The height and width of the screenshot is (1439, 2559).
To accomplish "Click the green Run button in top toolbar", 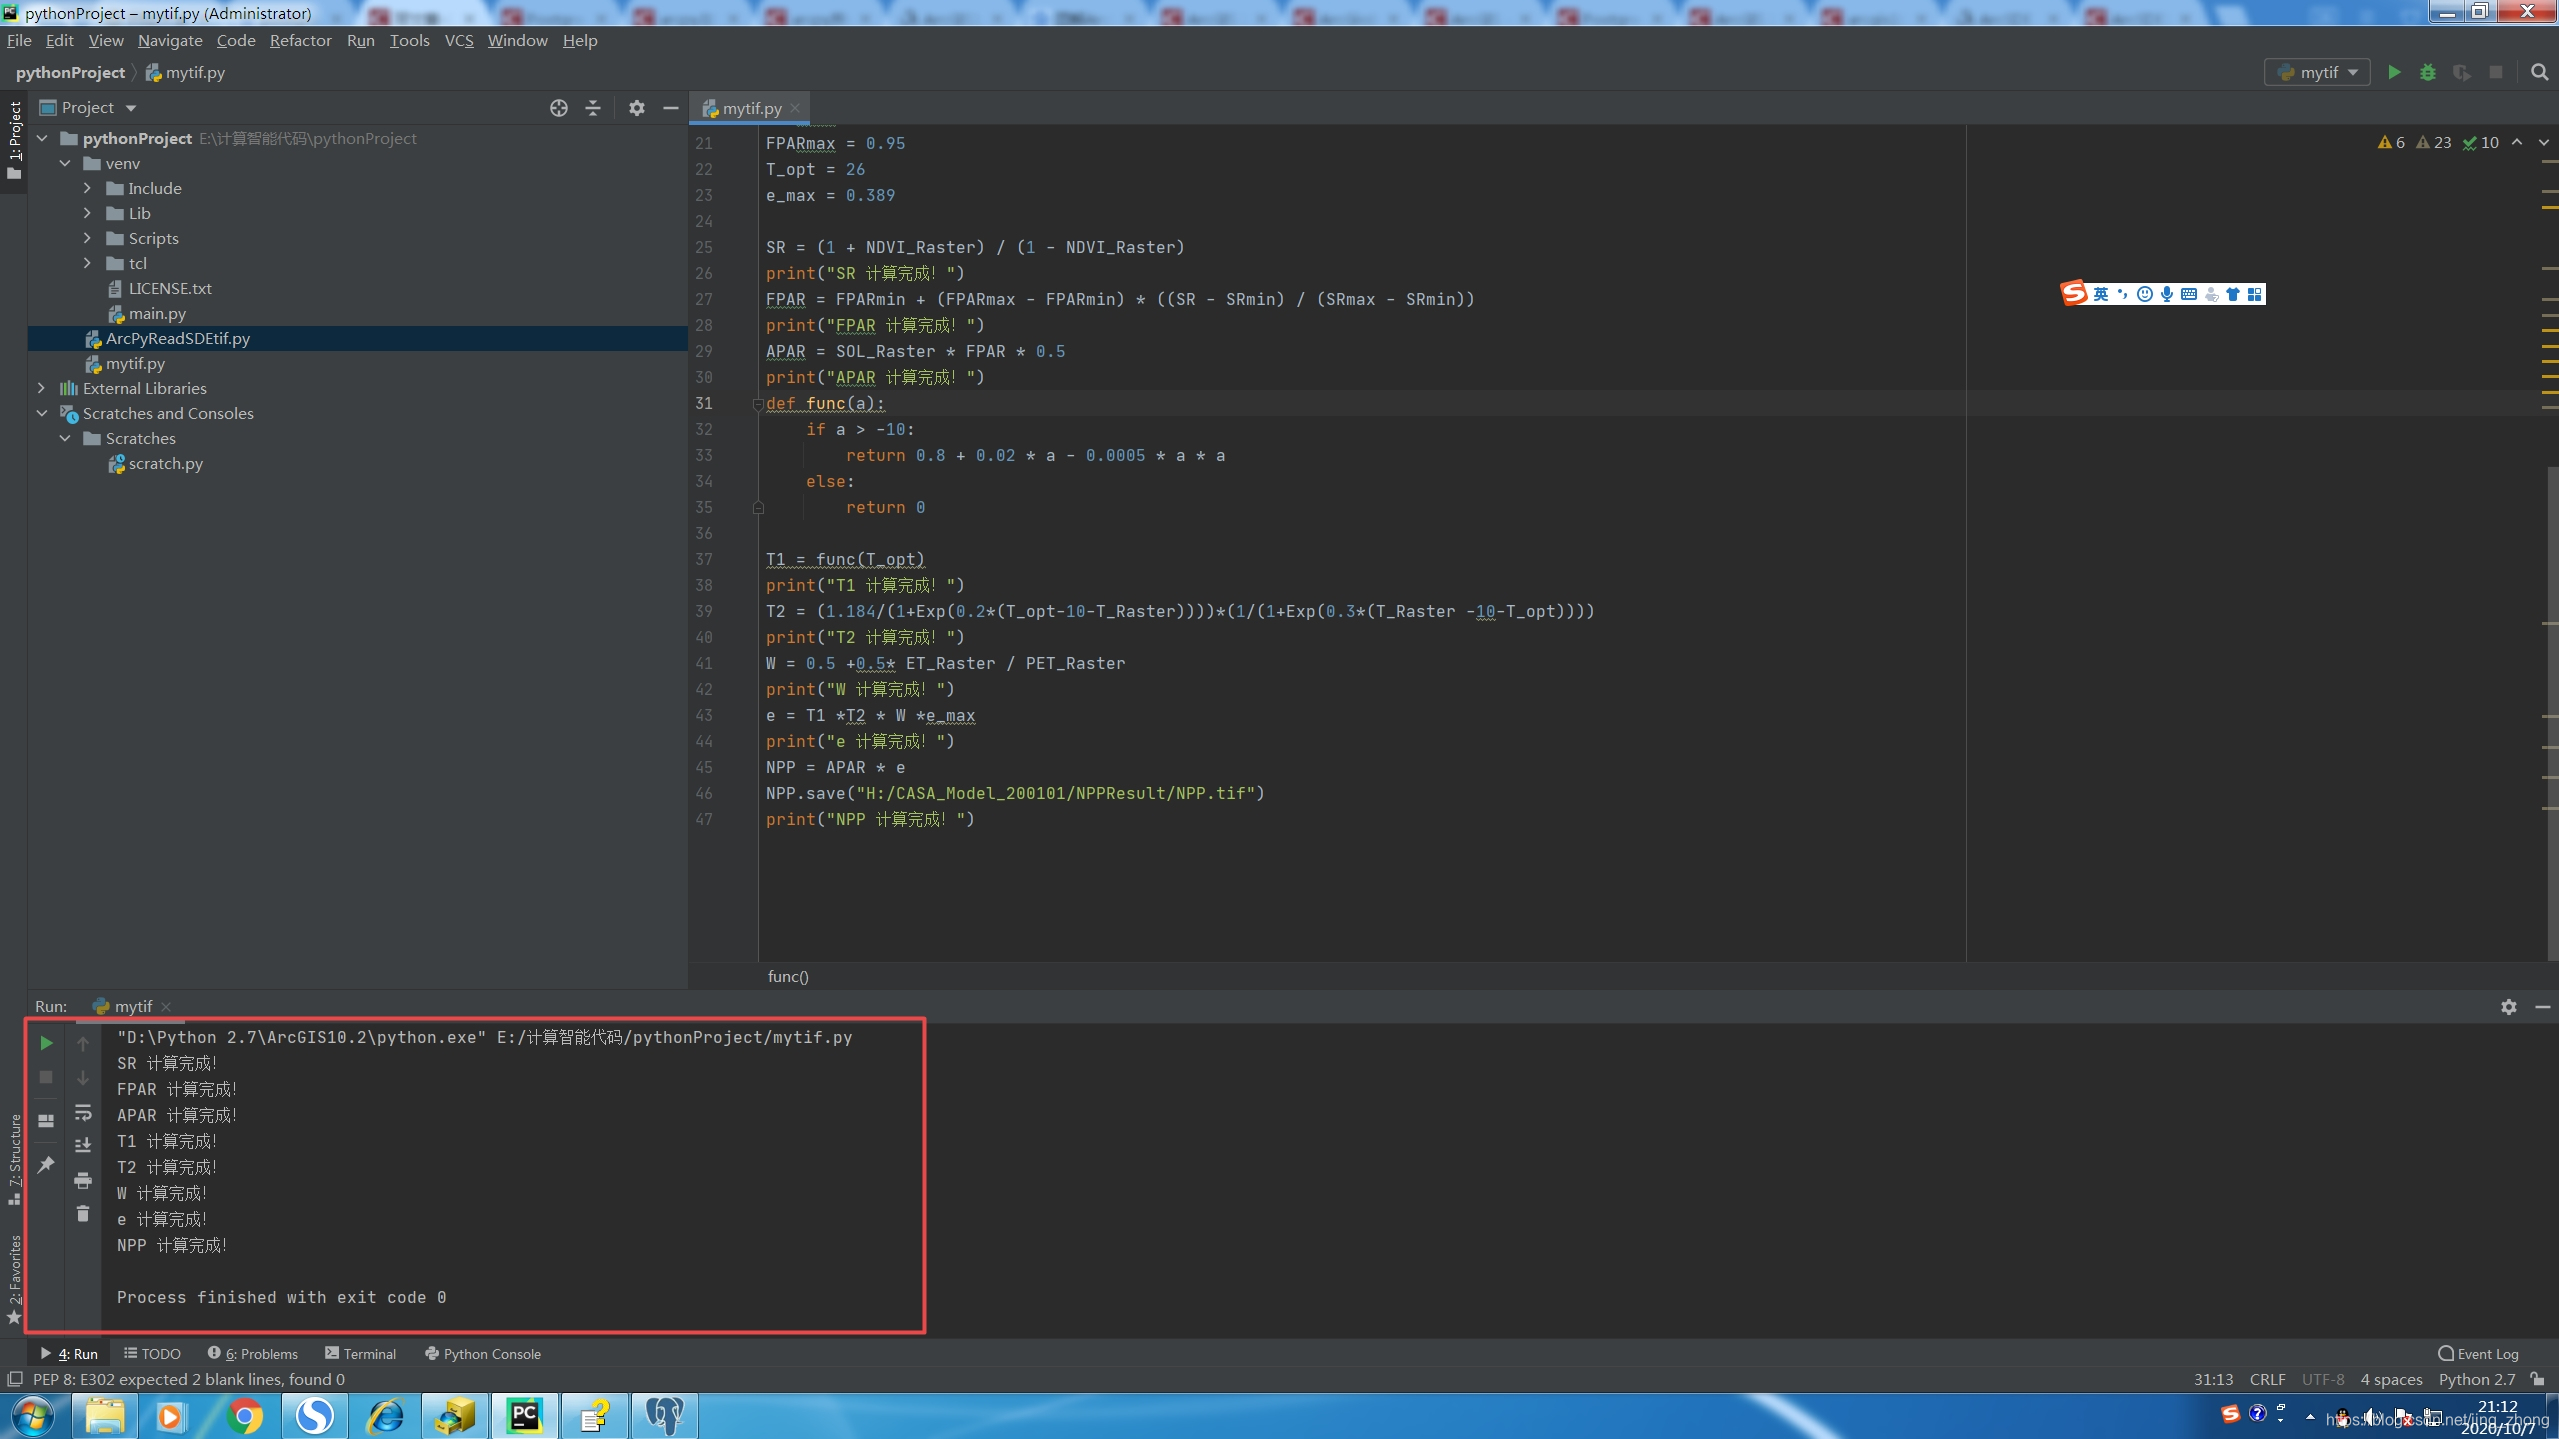I will point(2394,72).
